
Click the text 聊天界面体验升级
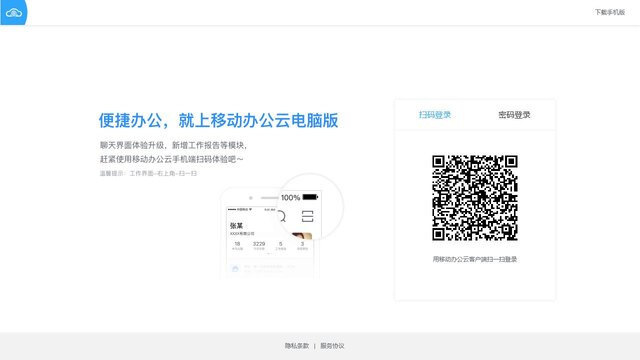pyautogui.click(x=132, y=145)
